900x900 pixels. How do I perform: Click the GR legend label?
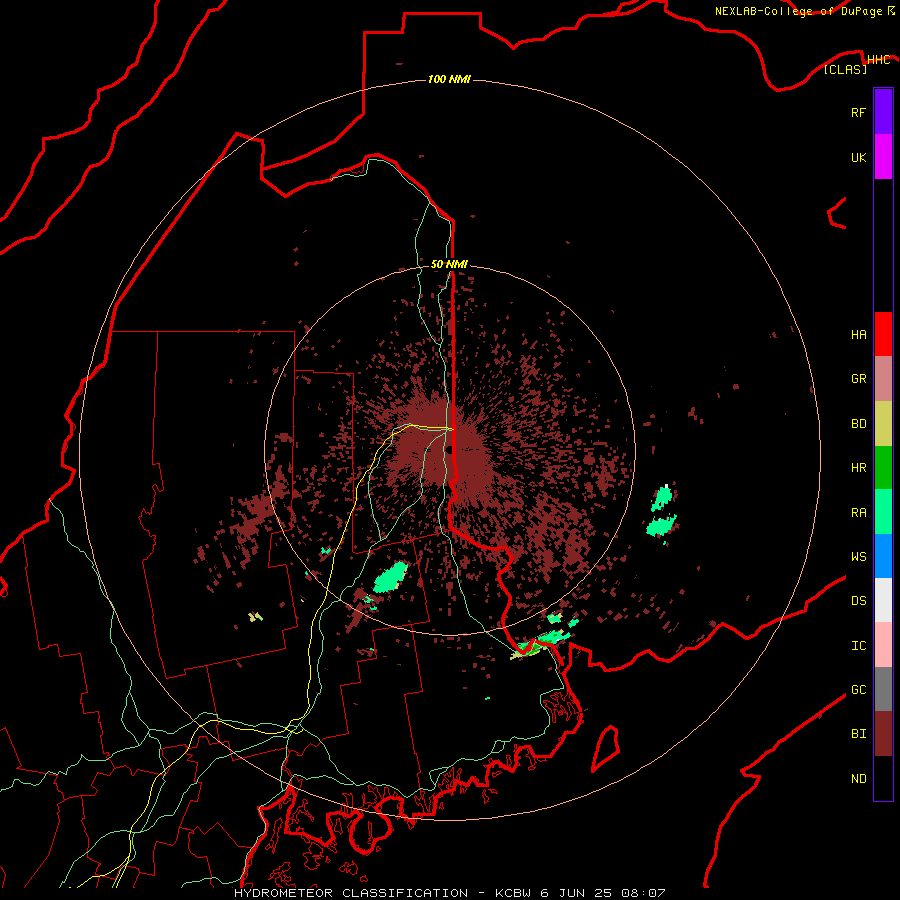pyautogui.click(x=858, y=379)
